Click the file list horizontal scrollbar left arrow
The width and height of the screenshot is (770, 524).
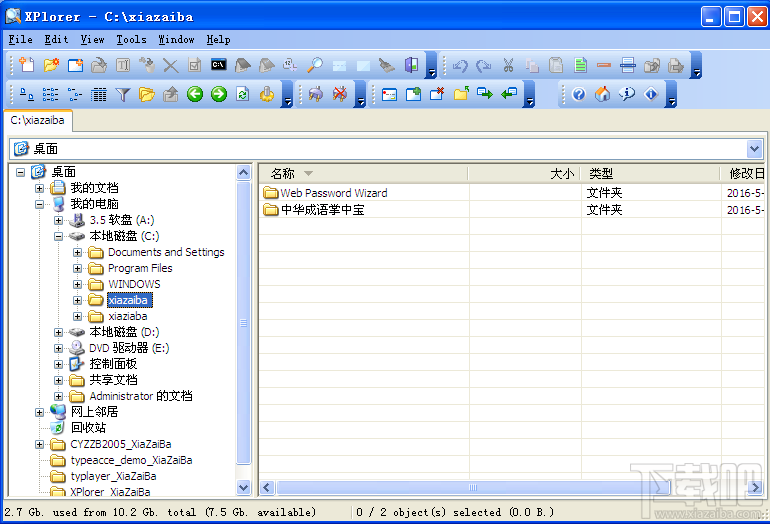pyautogui.click(x=267, y=487)
